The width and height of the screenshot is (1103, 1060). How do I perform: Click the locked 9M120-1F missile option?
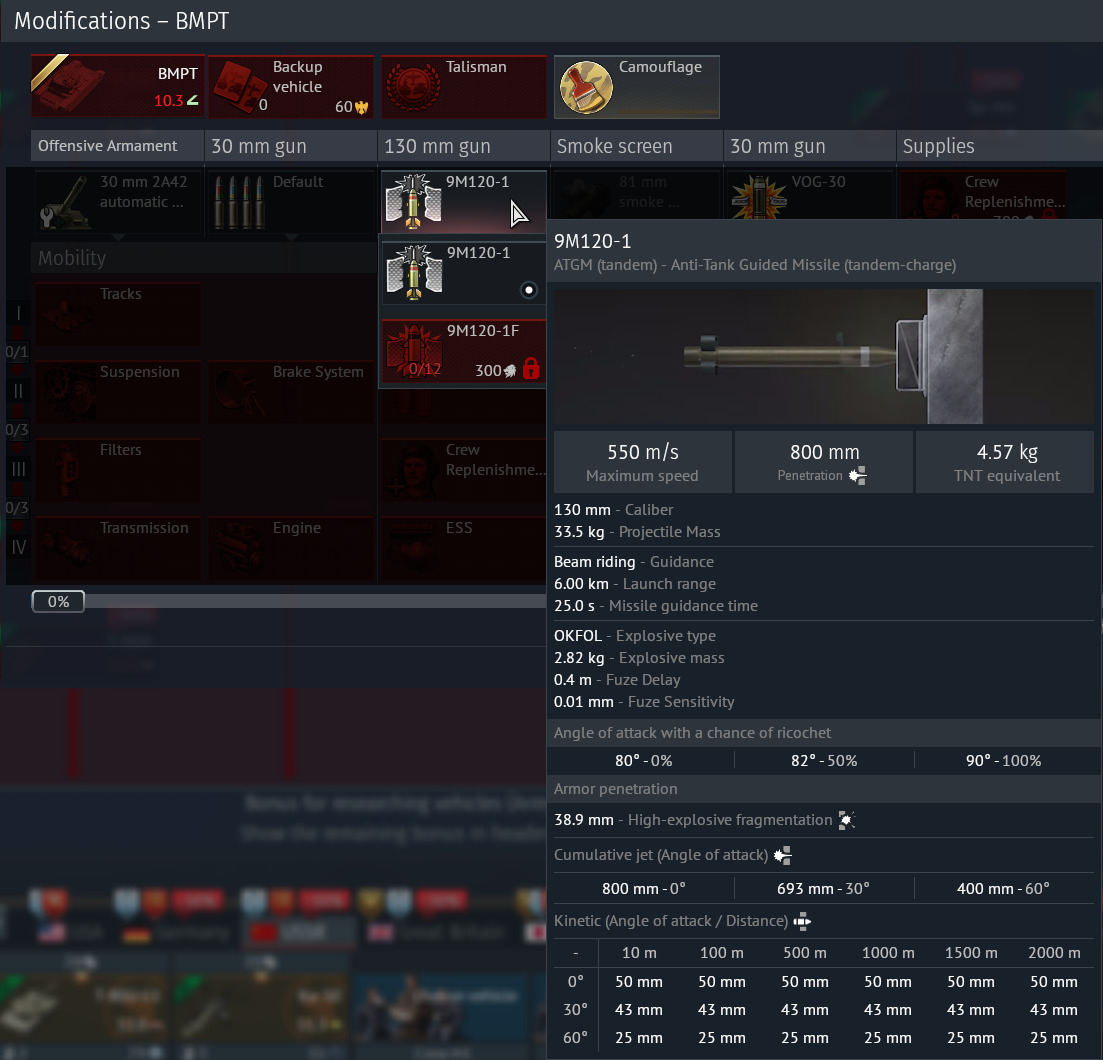point(463,352)
